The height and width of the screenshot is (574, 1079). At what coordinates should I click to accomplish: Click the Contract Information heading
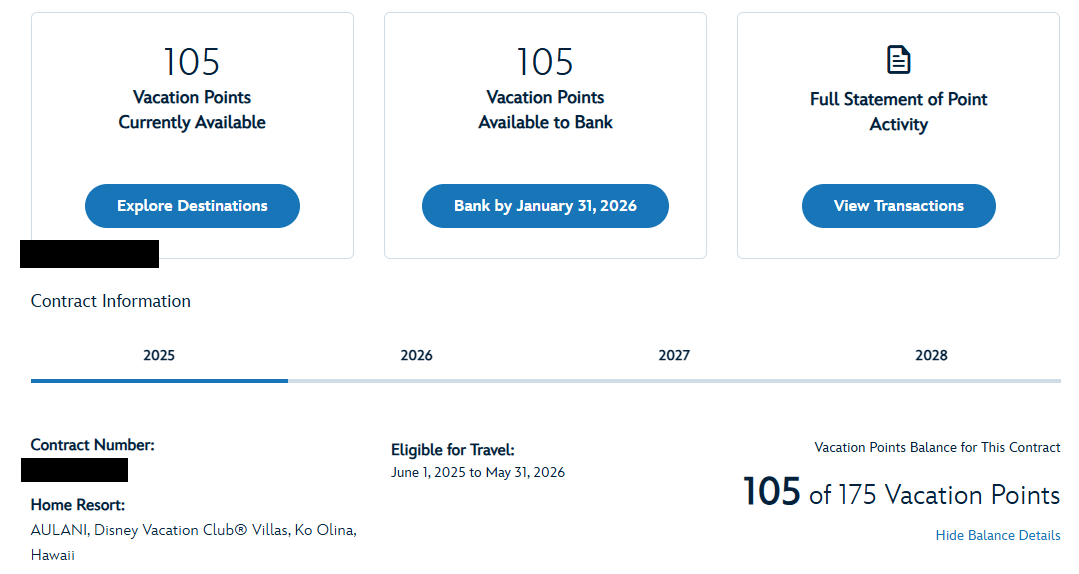point(111,301)
